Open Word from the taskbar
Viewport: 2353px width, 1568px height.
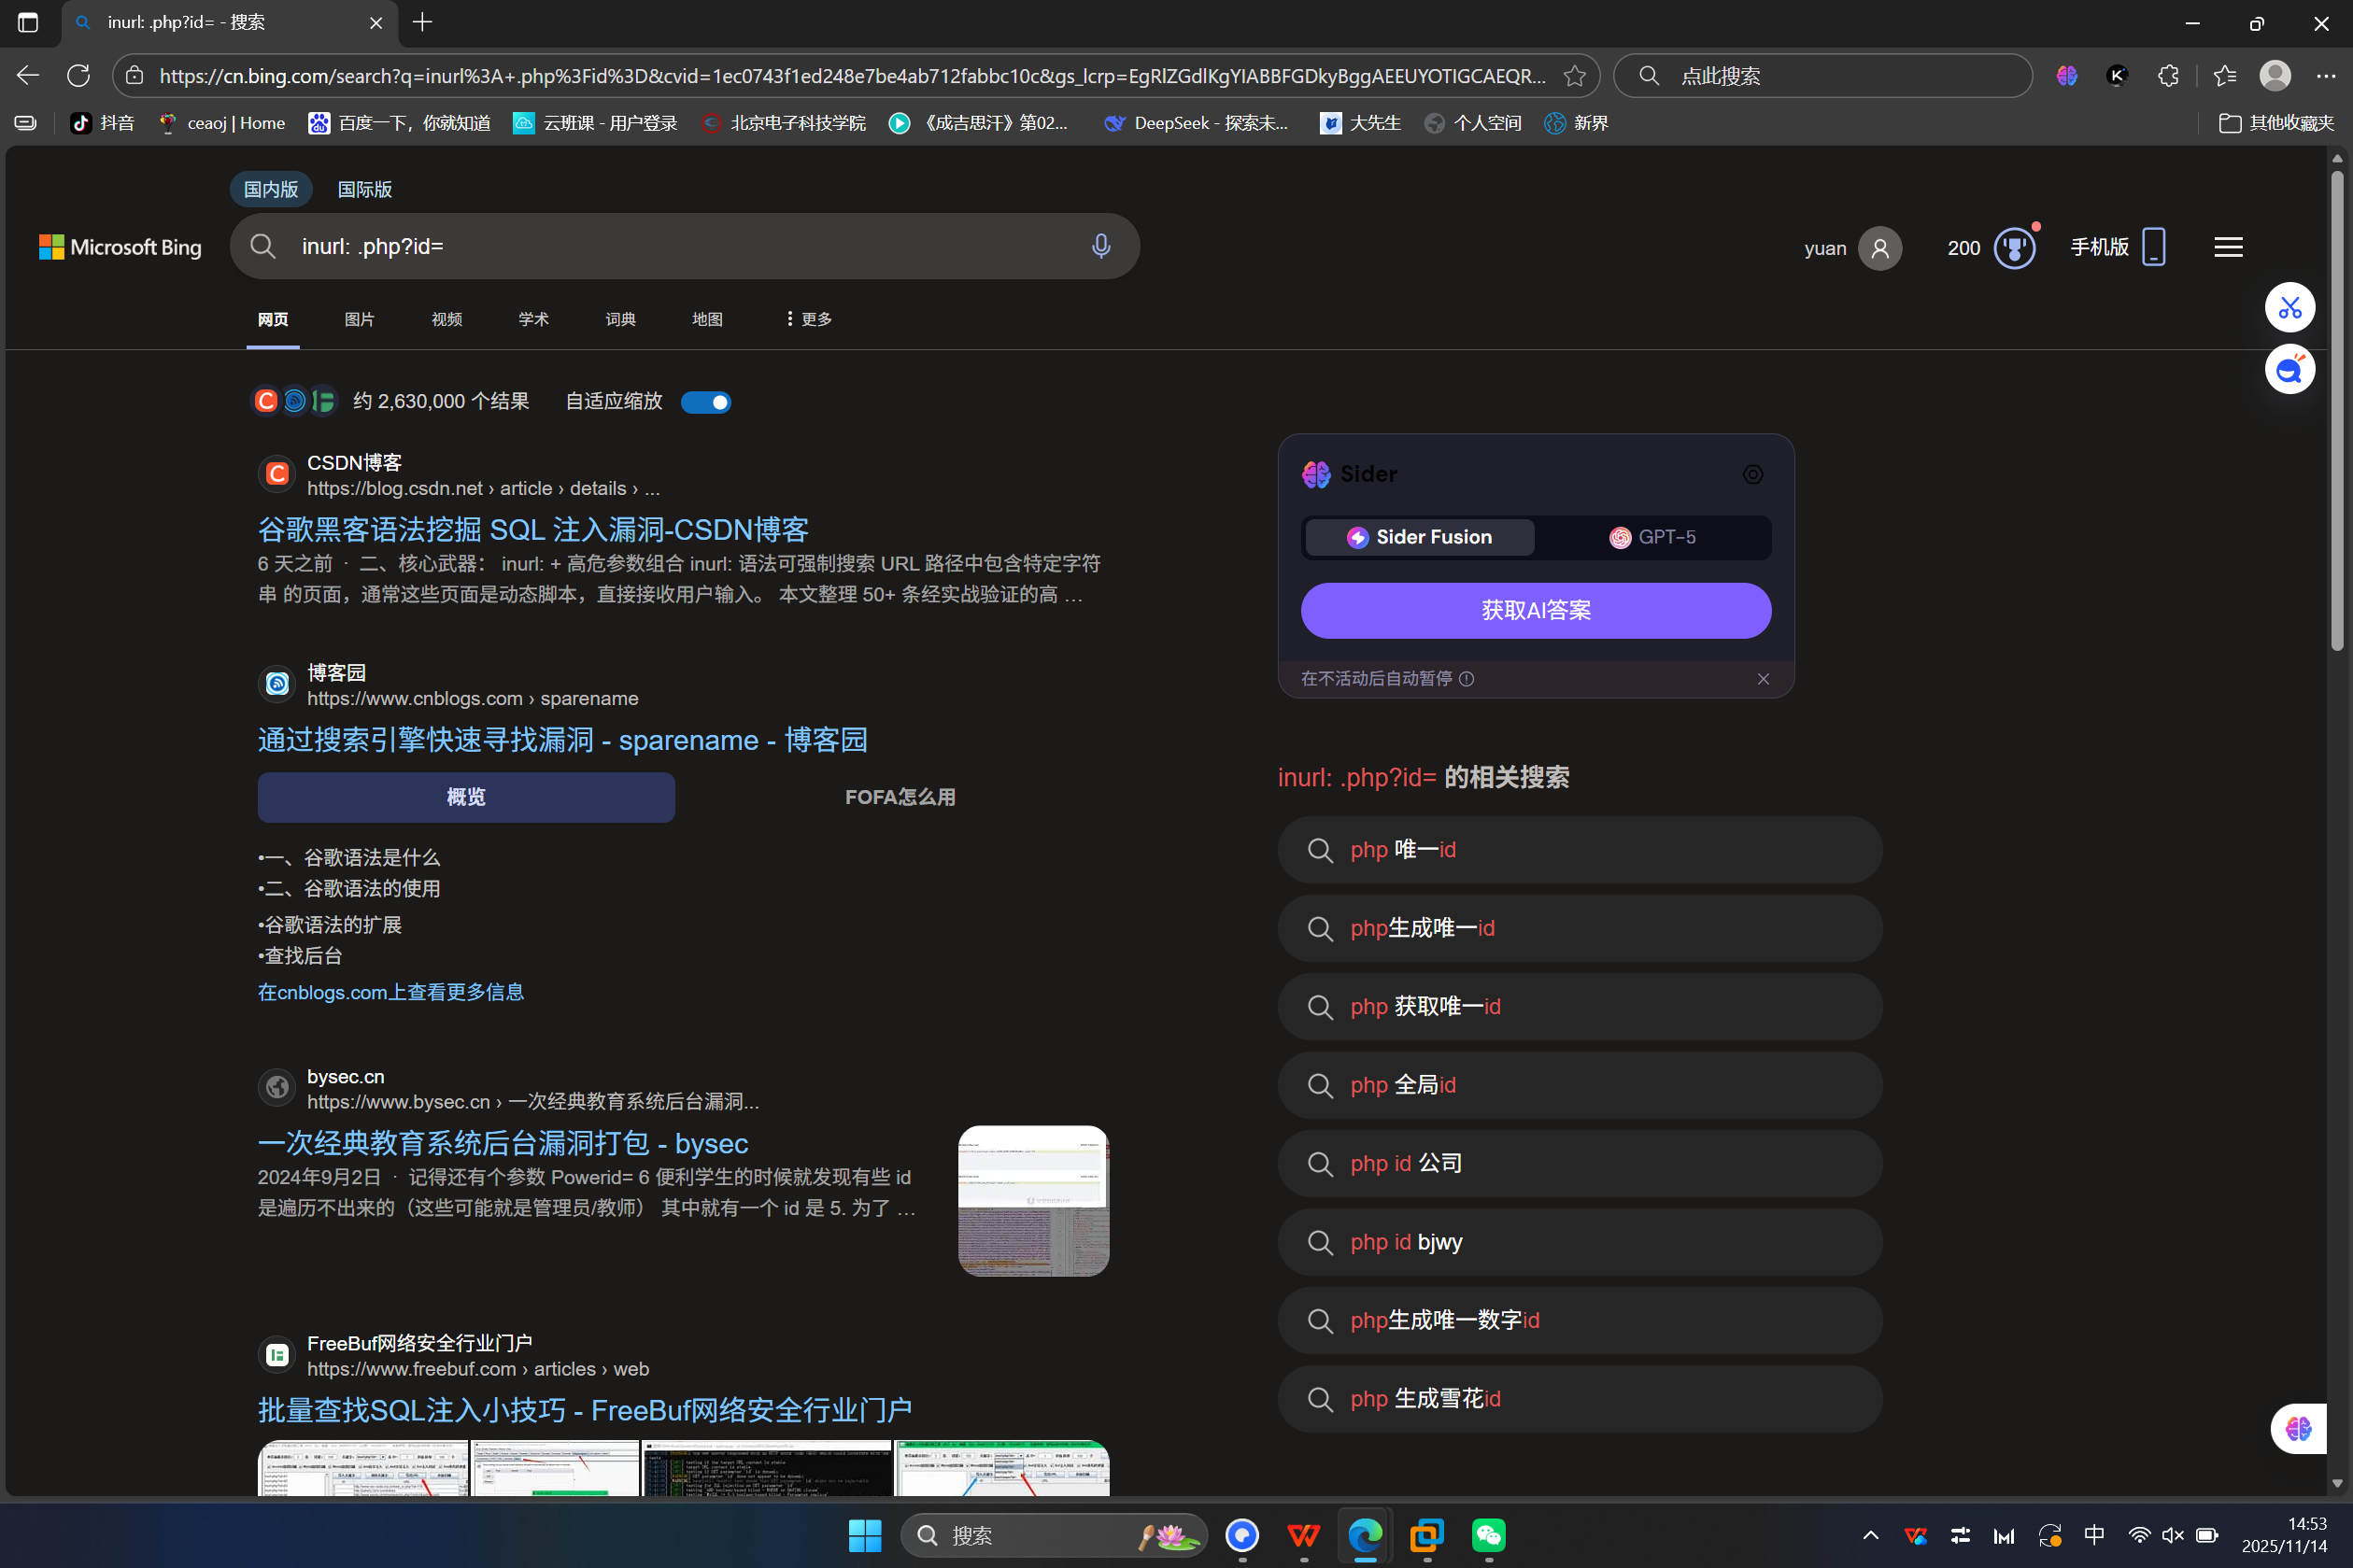[1302, 1535]
